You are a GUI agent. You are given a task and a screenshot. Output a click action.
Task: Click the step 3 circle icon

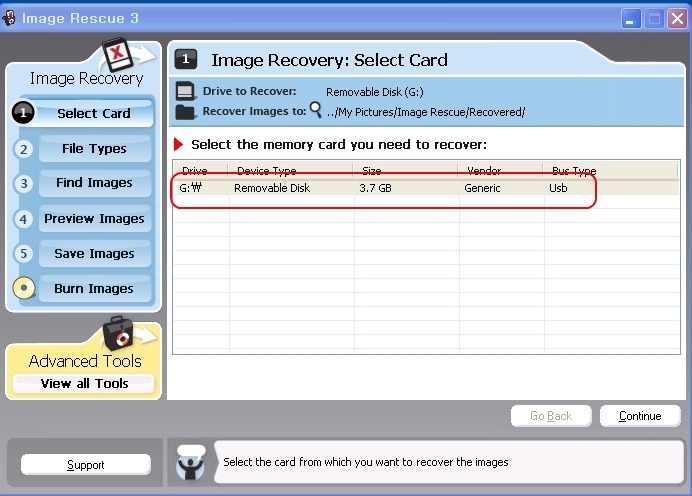click(x=24, y=184)
